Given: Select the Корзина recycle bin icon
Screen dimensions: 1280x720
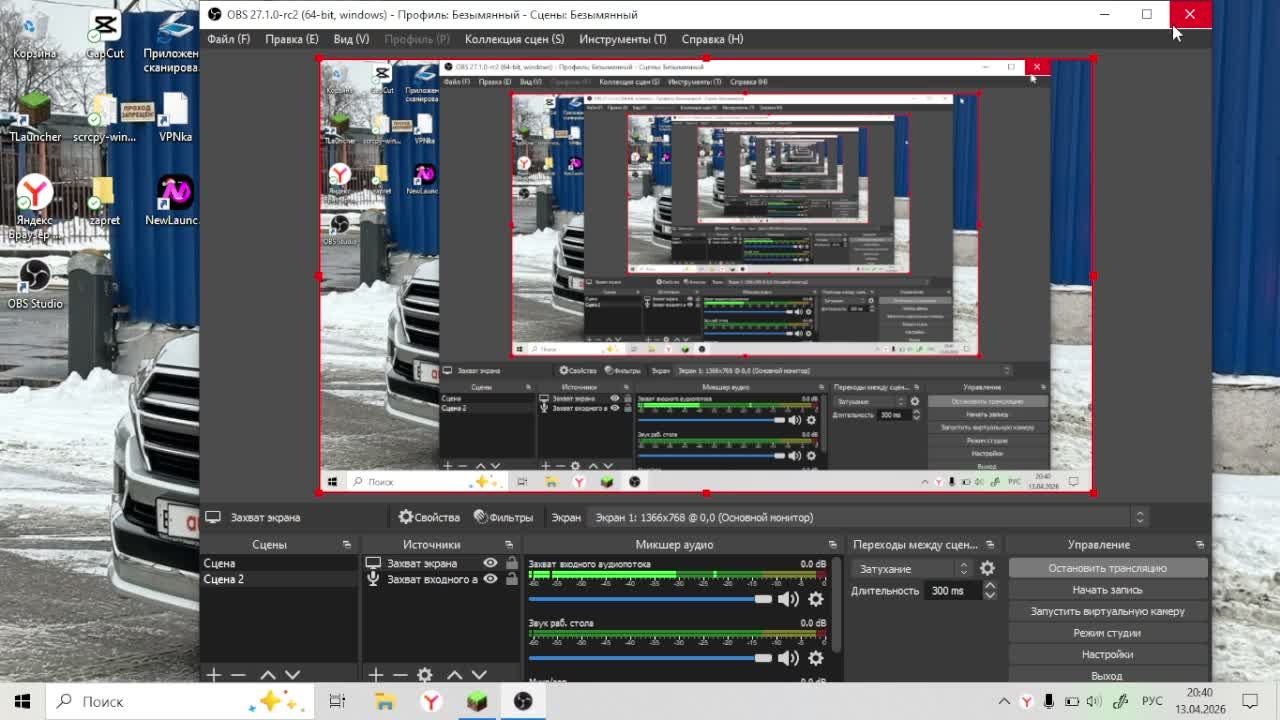Looking at the screenshot, I should 35,35.
